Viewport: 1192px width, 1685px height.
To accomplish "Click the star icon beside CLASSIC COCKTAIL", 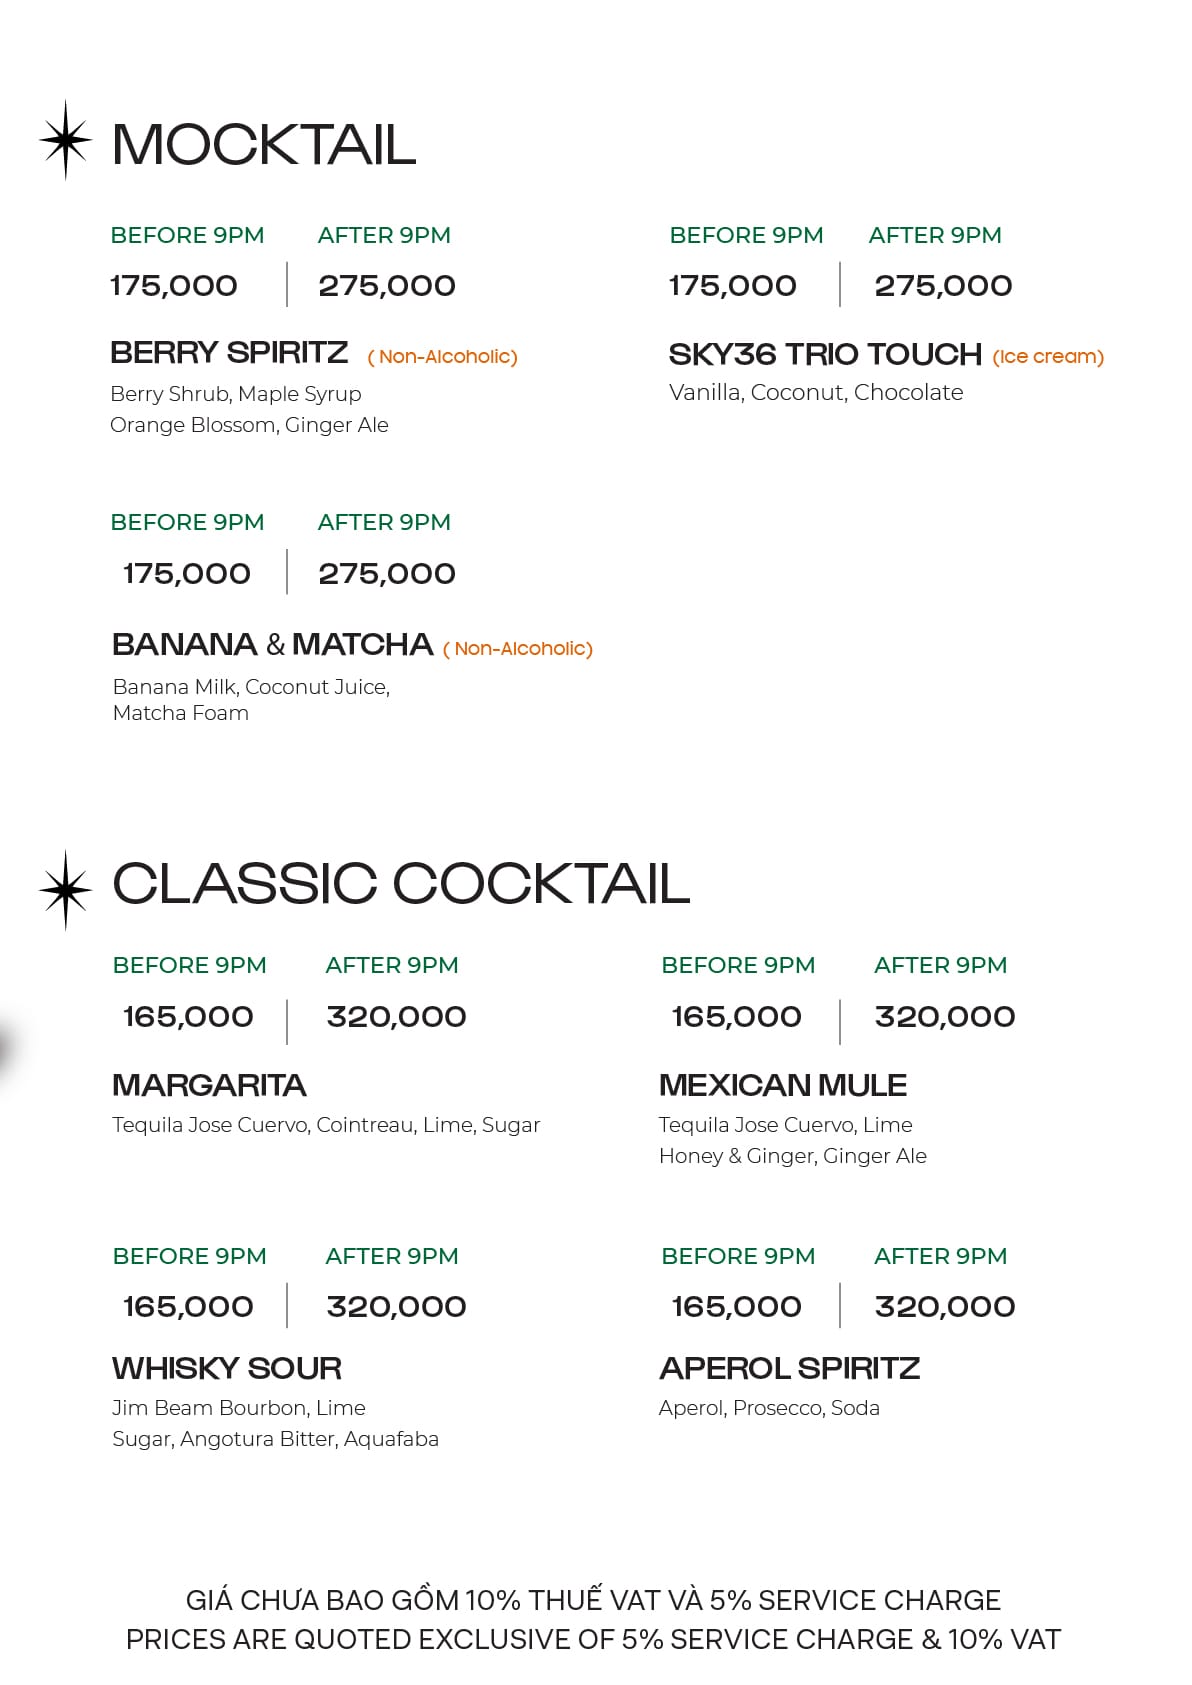I will 65,890.
